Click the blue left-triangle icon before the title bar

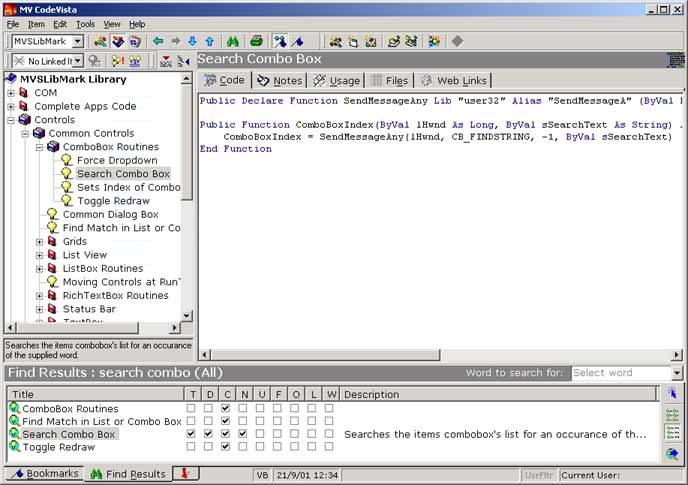click(x=183, y=61)
